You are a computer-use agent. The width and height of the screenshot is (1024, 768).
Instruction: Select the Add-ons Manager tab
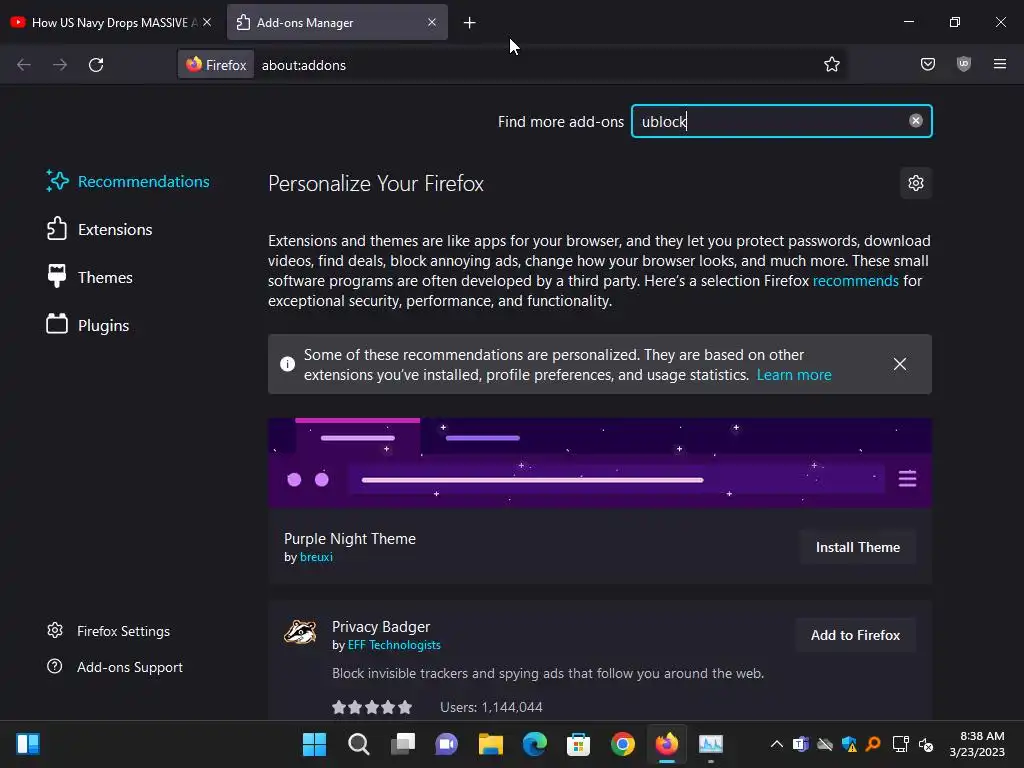[337, 22]
